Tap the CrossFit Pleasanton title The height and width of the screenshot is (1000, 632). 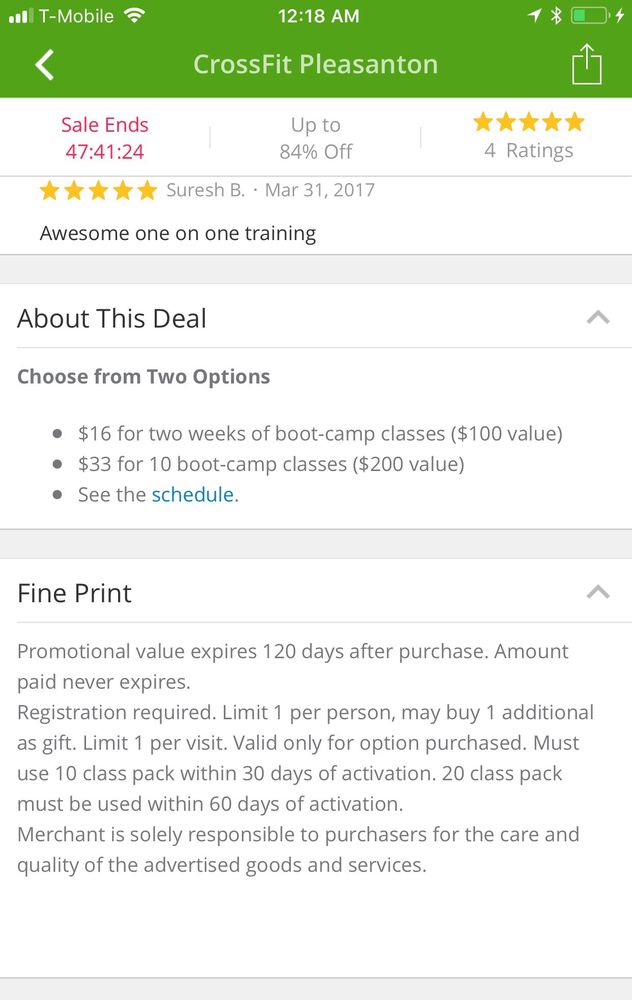click(x=315, y=65)
